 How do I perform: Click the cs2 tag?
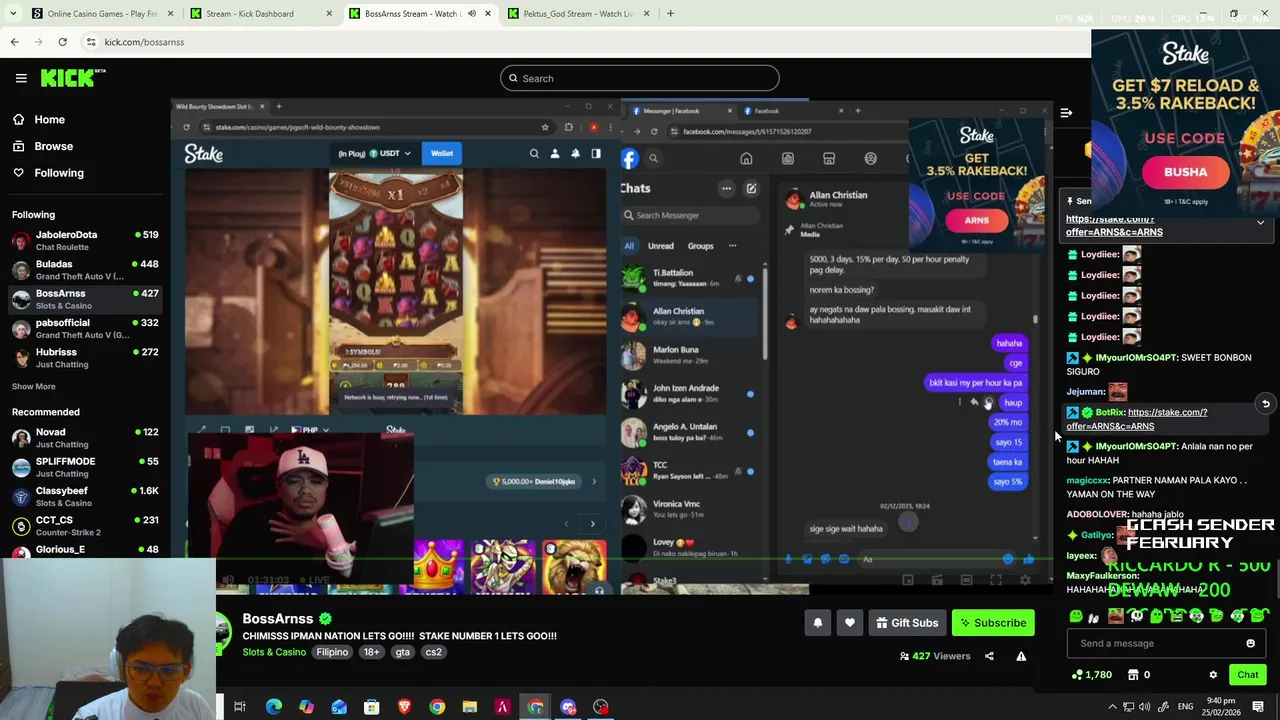[x=433, y=652]
